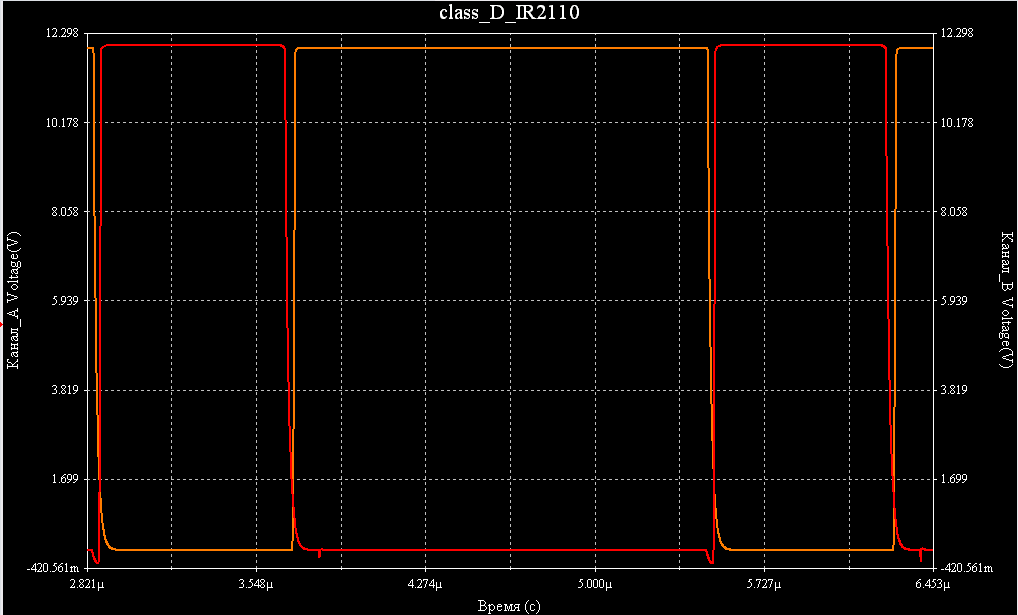This screenshot has height=615, width=1018.
Task: Select the right axis label Канал_B Voltage(V)
Action: 1006,299
